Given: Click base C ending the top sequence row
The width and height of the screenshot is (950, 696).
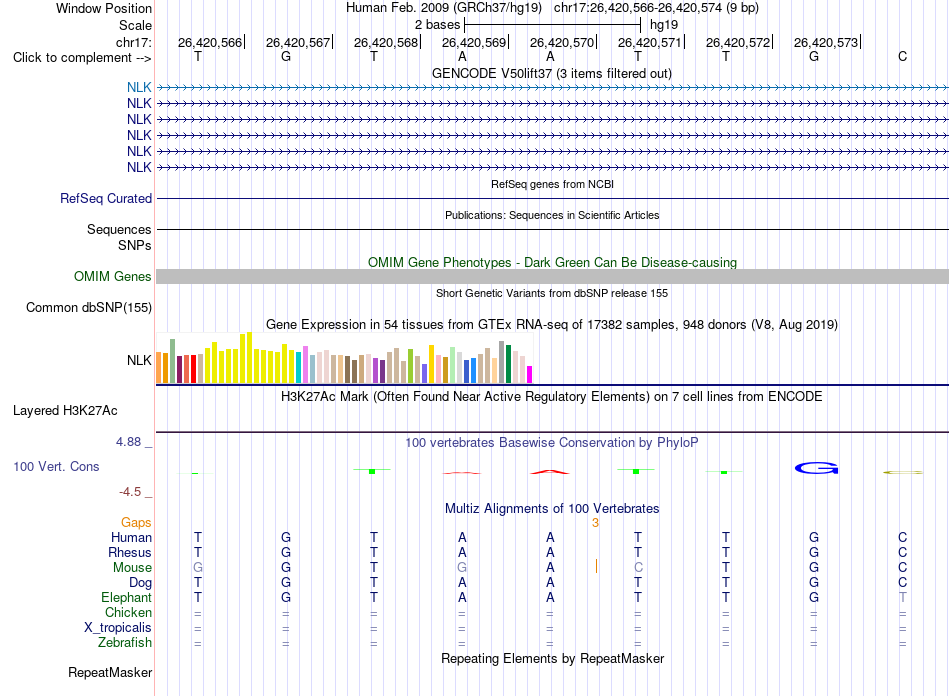Looking at the screenshot, I should click(902, 56).
